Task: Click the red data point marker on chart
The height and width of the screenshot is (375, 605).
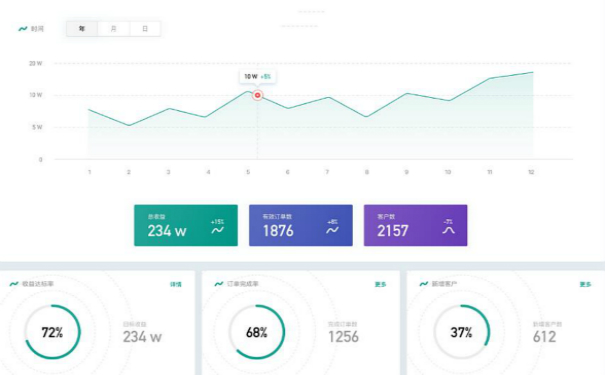Action: 257,95
